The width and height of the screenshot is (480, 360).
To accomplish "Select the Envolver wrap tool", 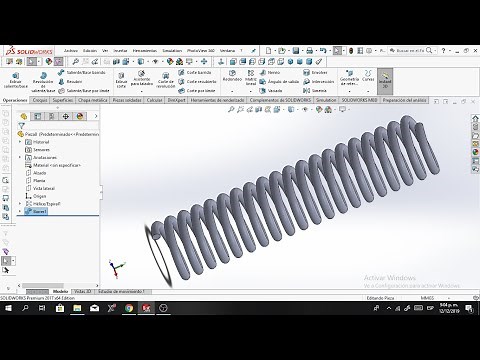I will (x=315, y=72).
